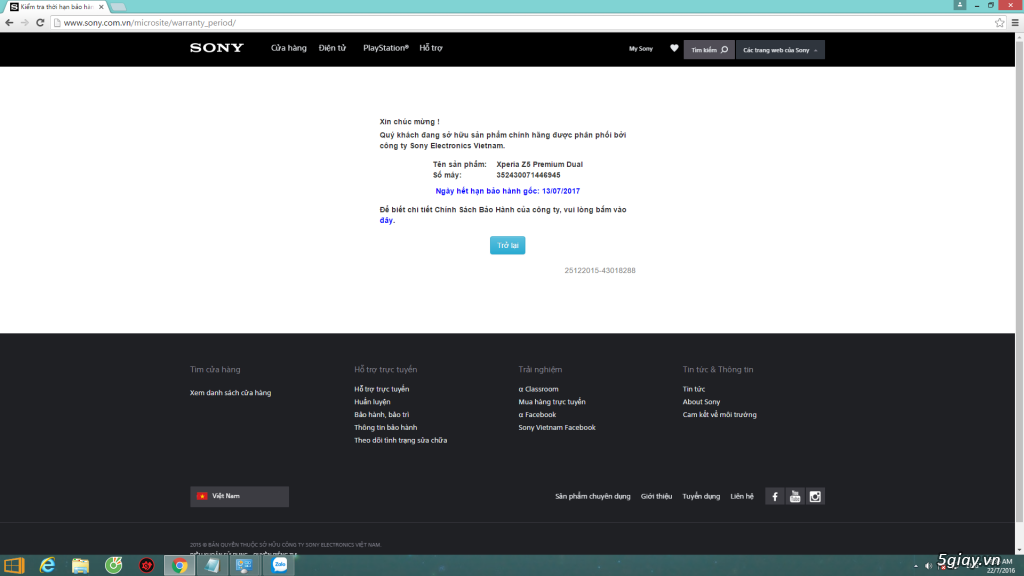
Task: Open a new browser tab
Action: point(118,7)
